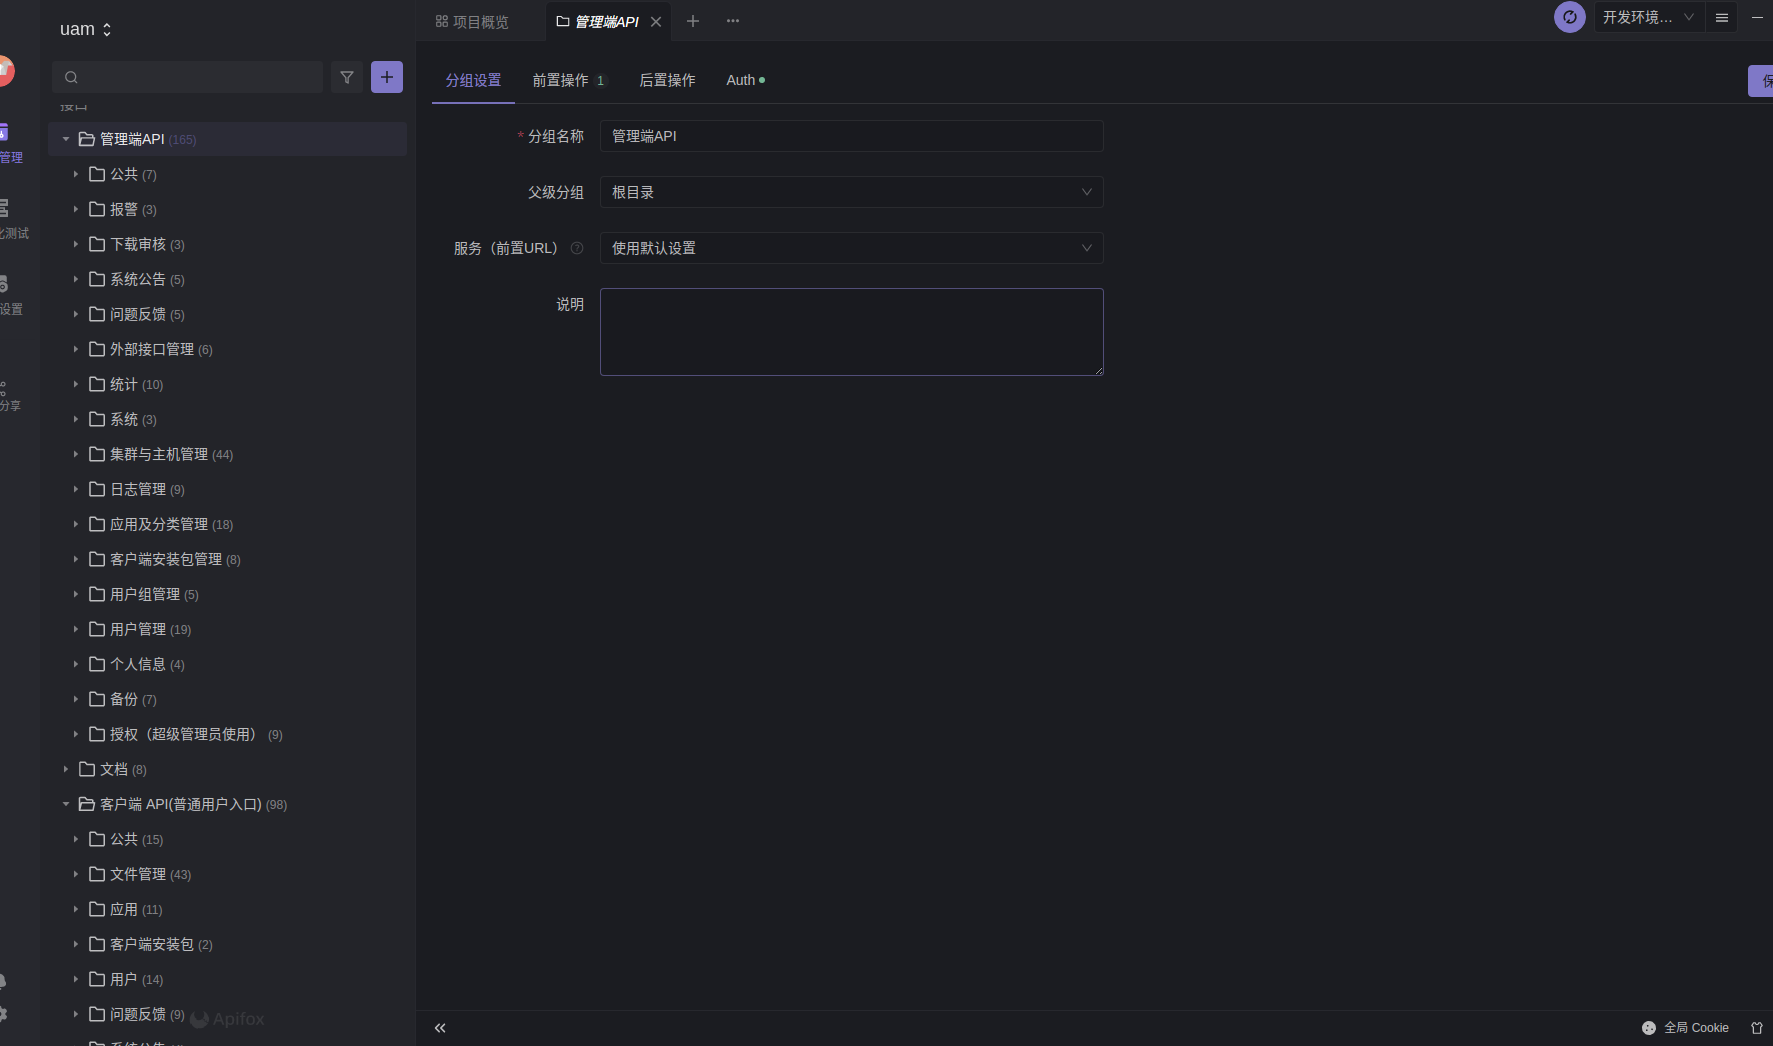This screenshot has height=1046, width=1773.
Task: Select the 应用 (11) tree item
Action: (x=227, y=909)
